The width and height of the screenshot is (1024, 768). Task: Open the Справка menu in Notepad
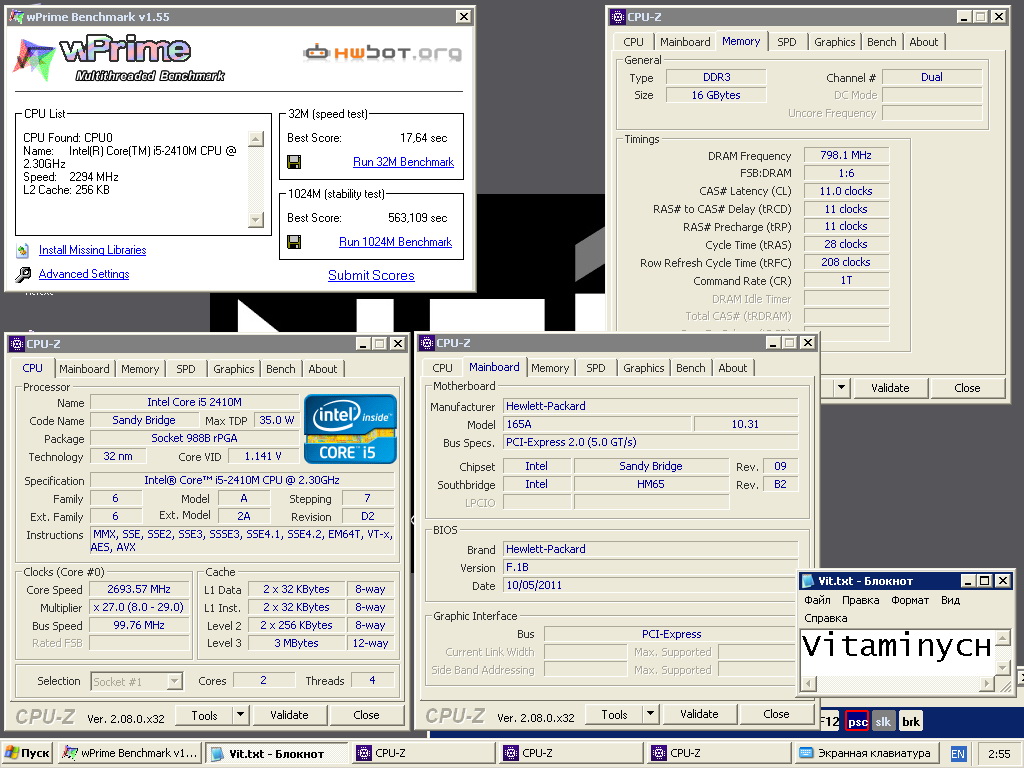pos(825,618)
